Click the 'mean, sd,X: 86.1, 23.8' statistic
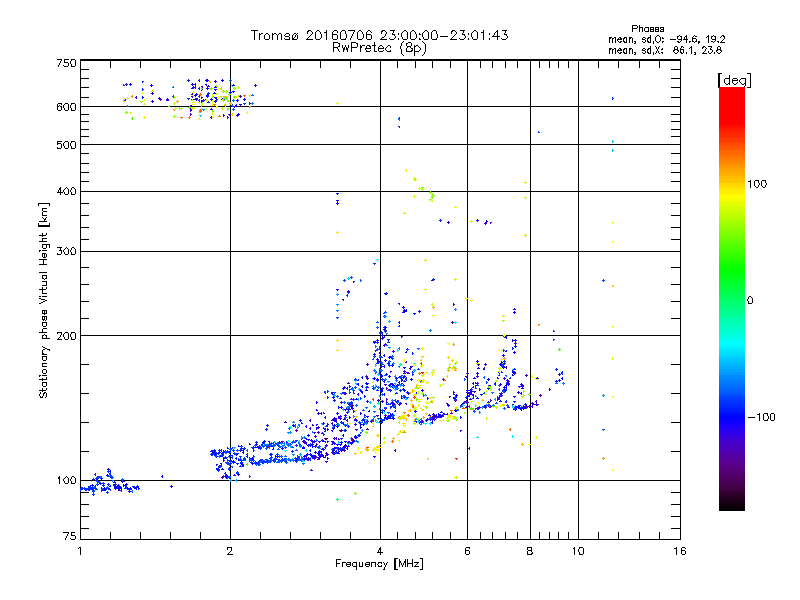This screenshot has height=600, width=800. [665, 50]
